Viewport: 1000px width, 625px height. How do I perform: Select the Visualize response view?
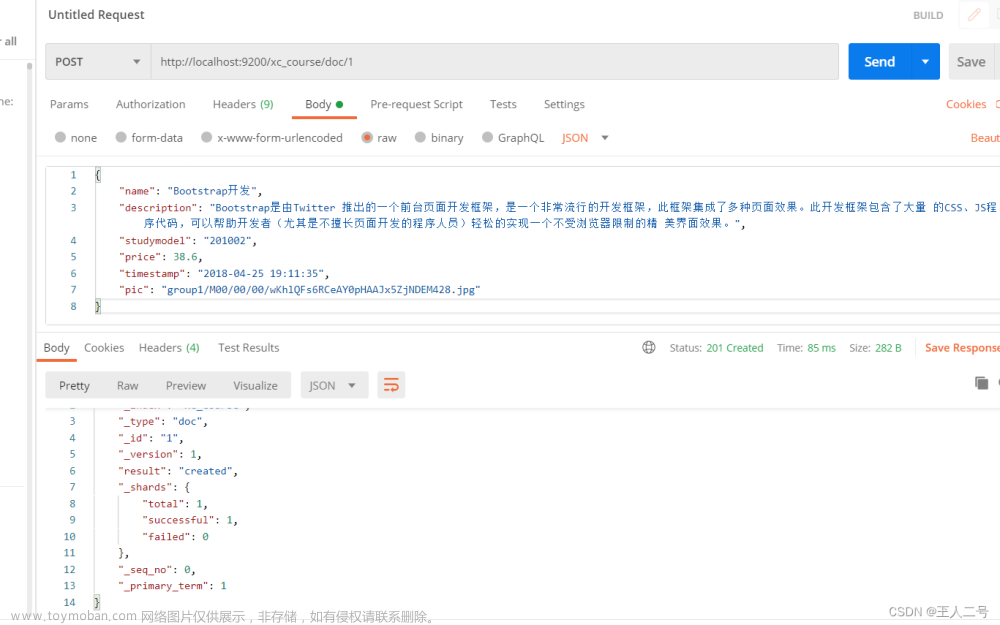(x=255, y=385)
